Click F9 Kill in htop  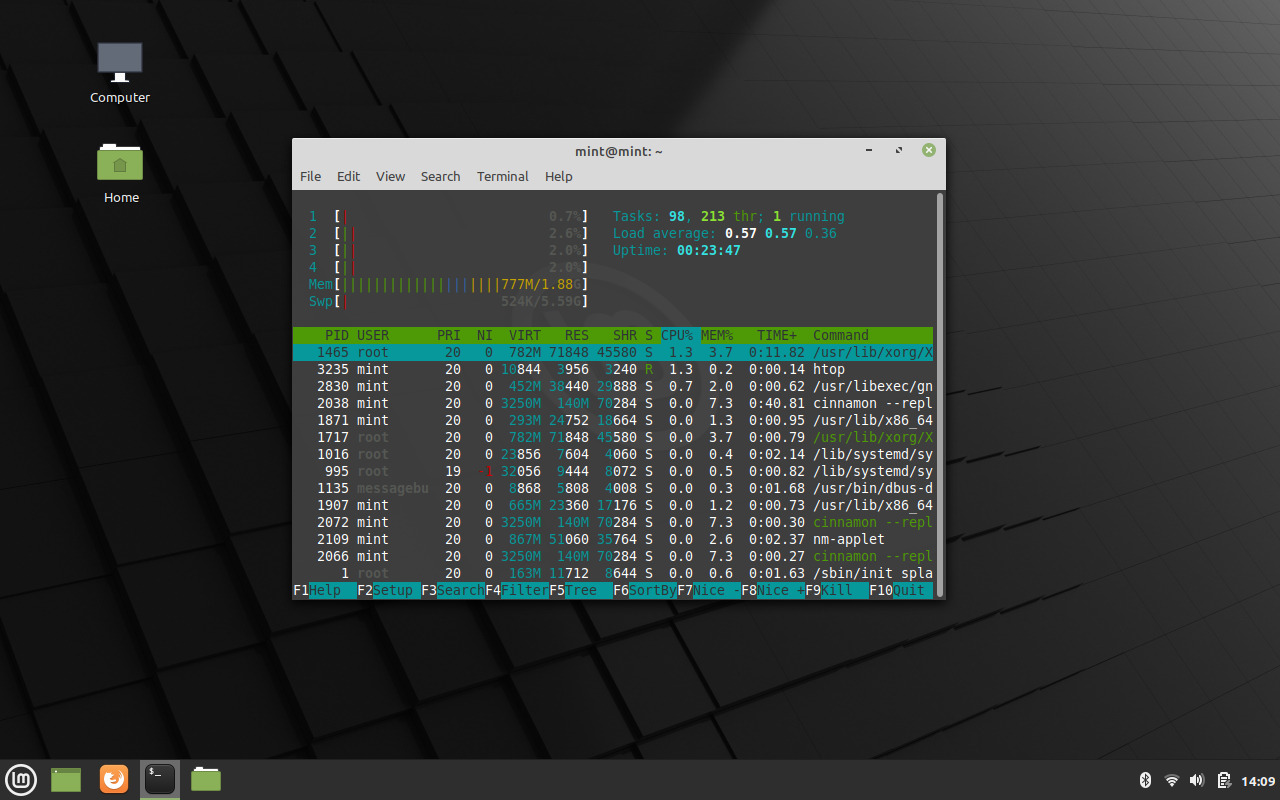coord(837,590)
